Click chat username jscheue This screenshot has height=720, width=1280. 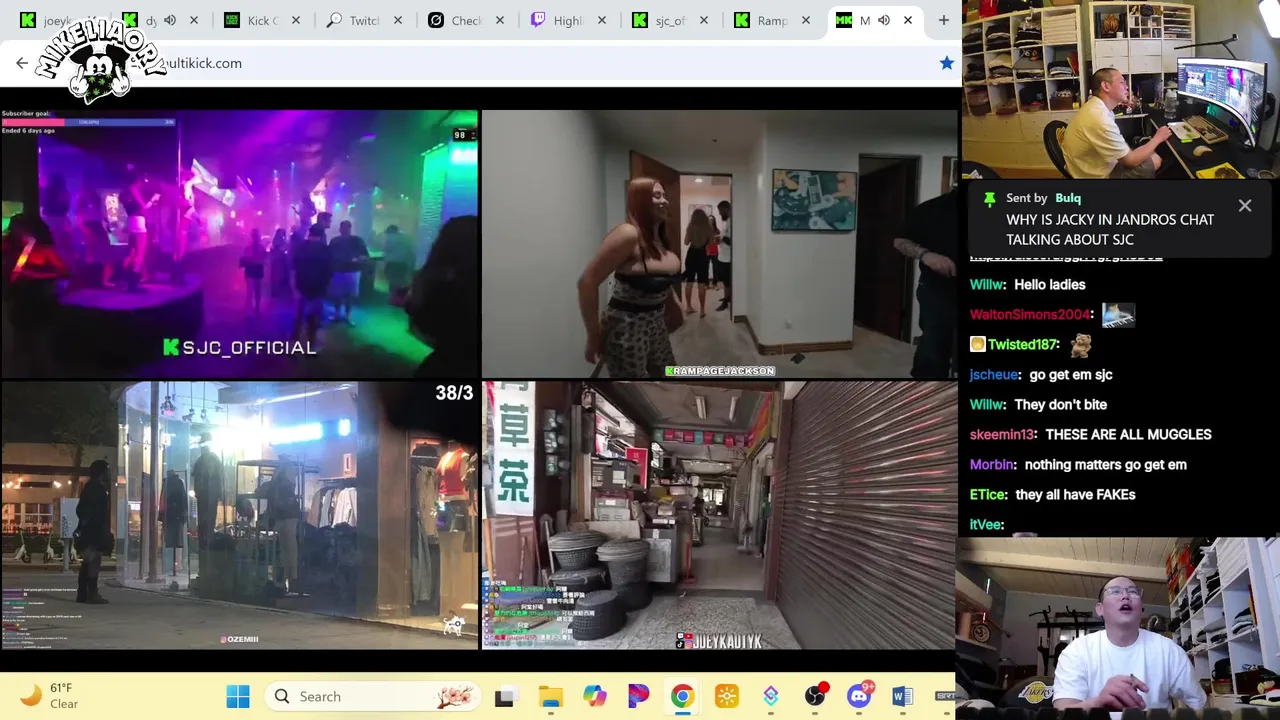(994, 375)
